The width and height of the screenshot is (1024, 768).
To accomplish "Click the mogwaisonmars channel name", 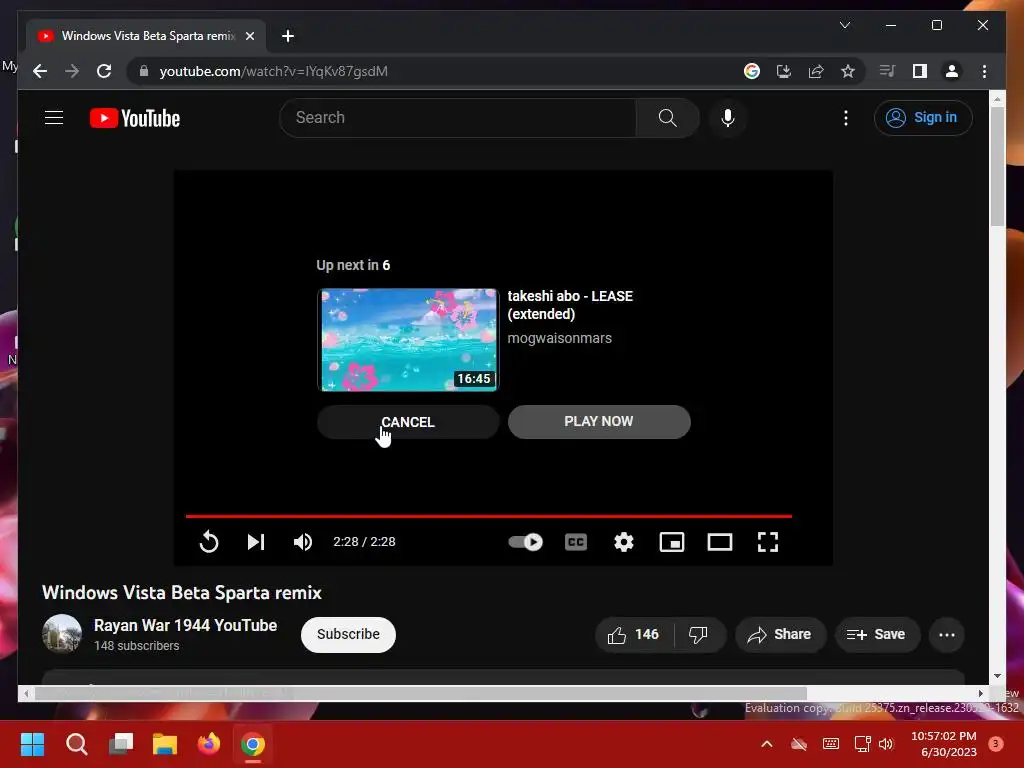I will pos(560,338).
